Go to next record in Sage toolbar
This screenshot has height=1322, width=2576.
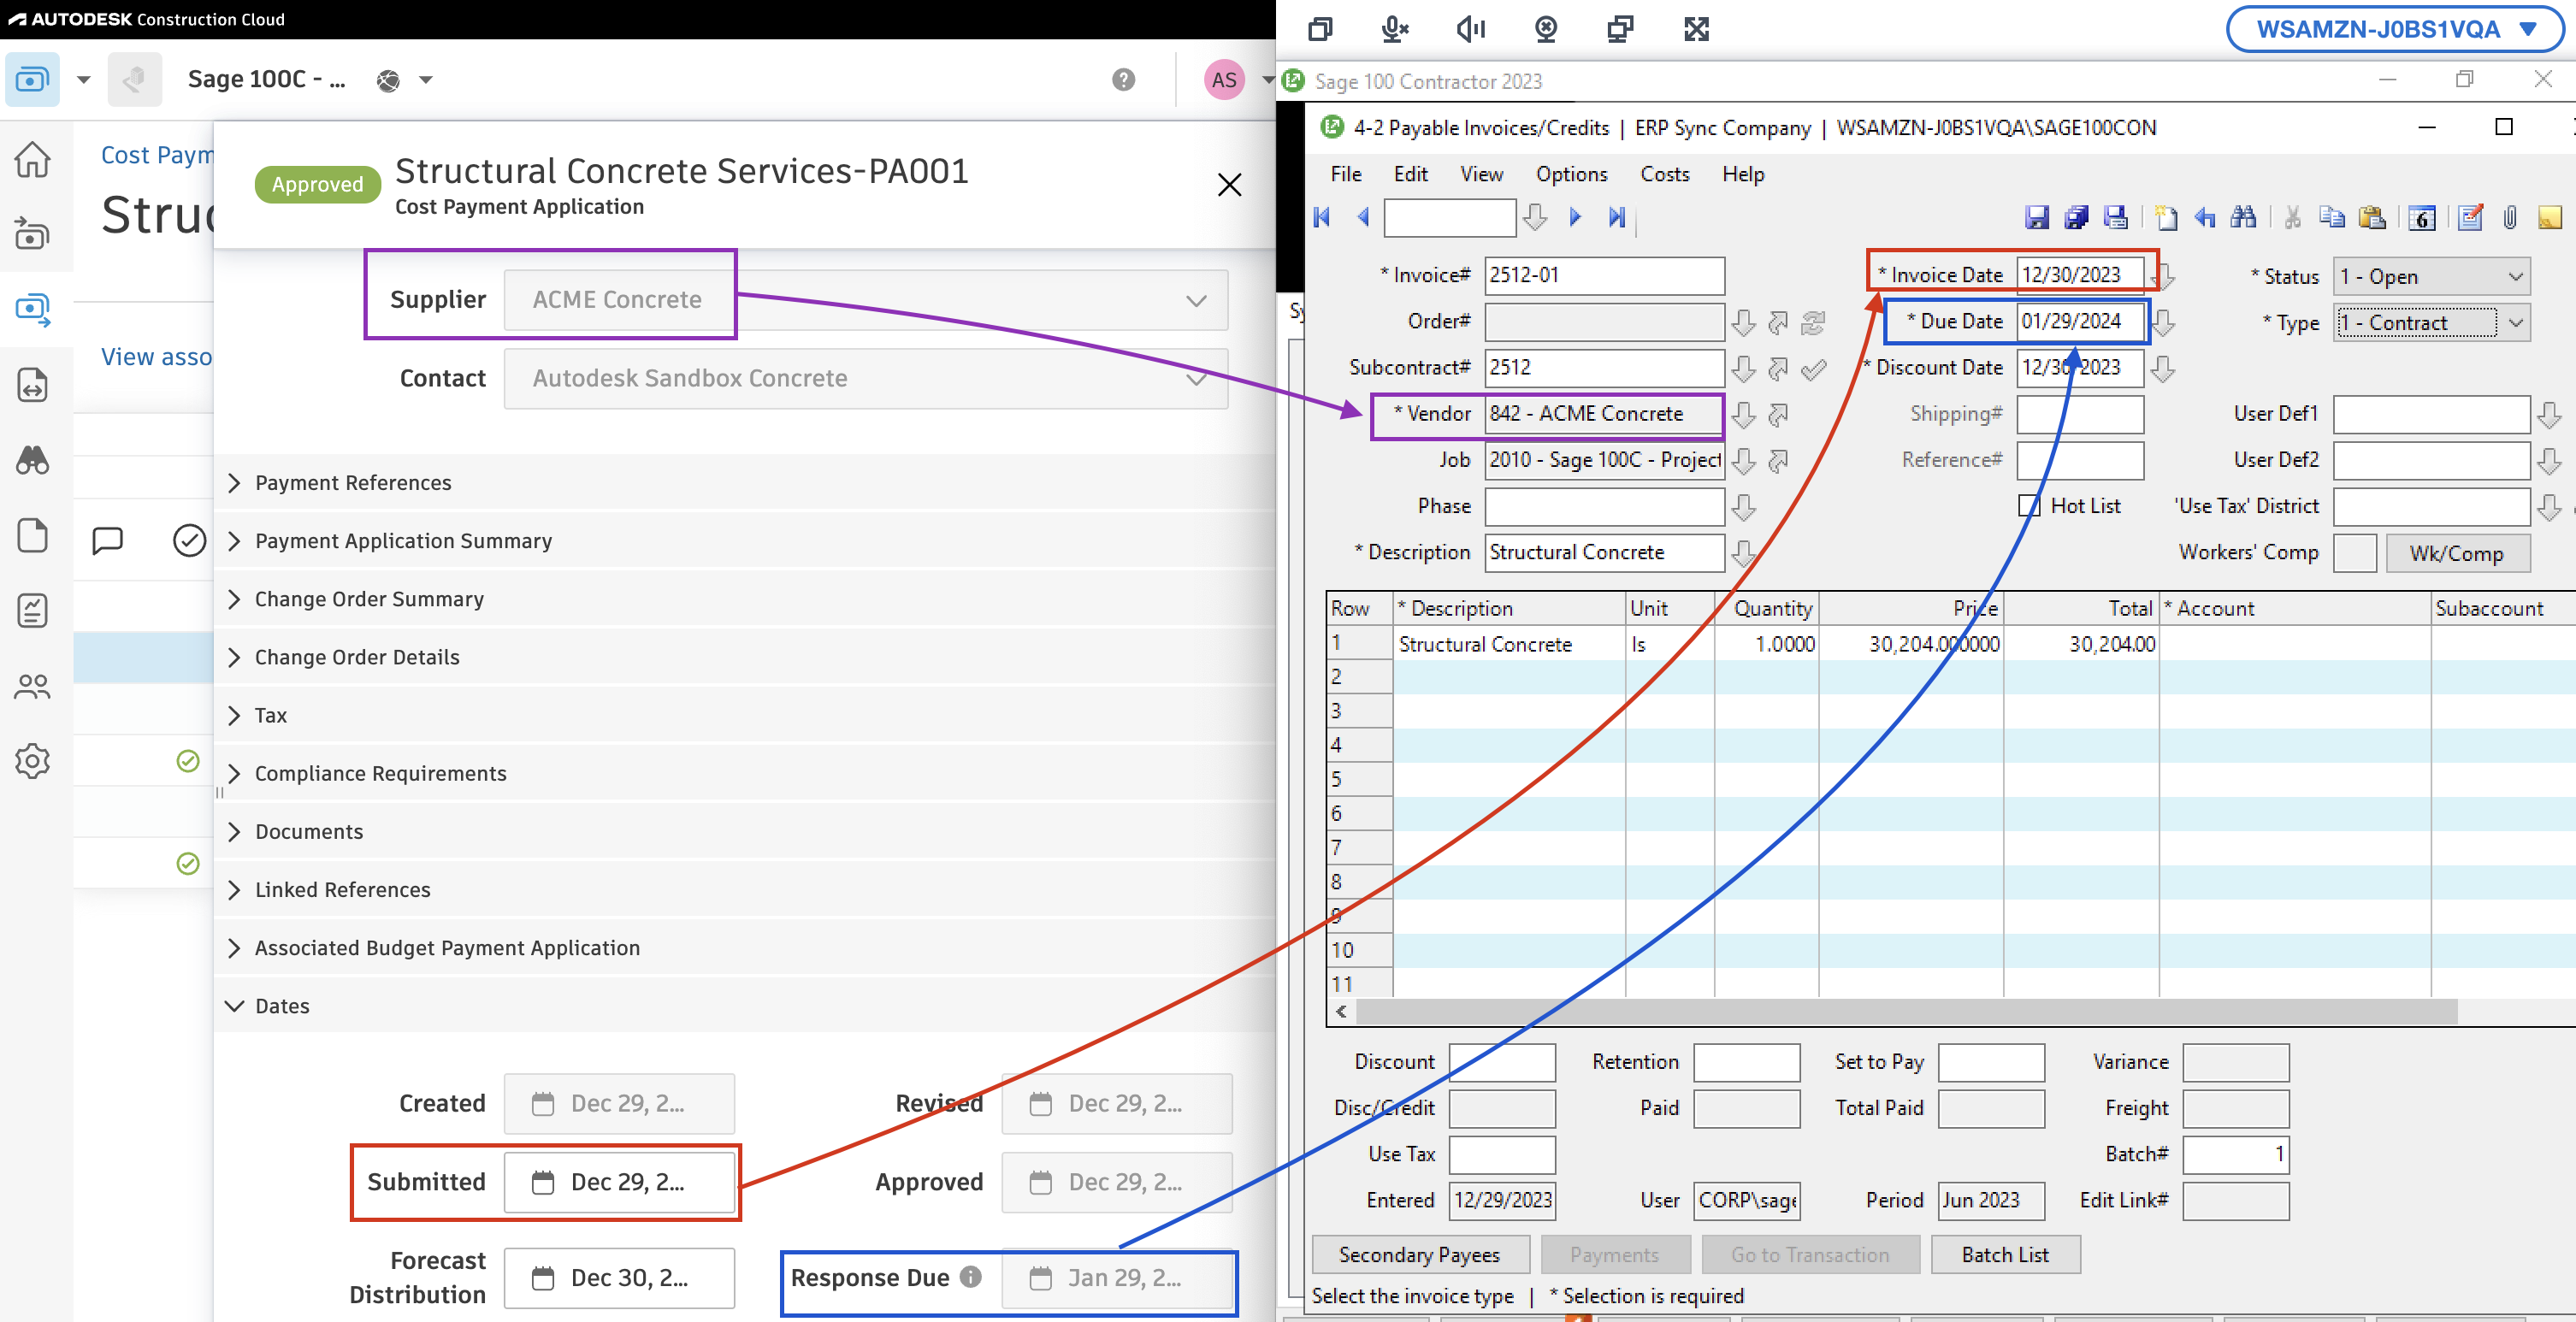[1575, 217]
